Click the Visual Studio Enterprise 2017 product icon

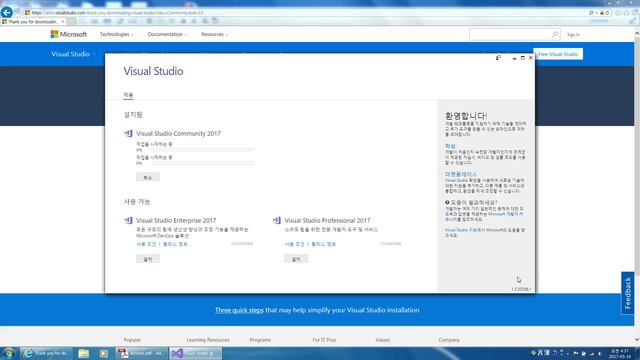[129, 220]
